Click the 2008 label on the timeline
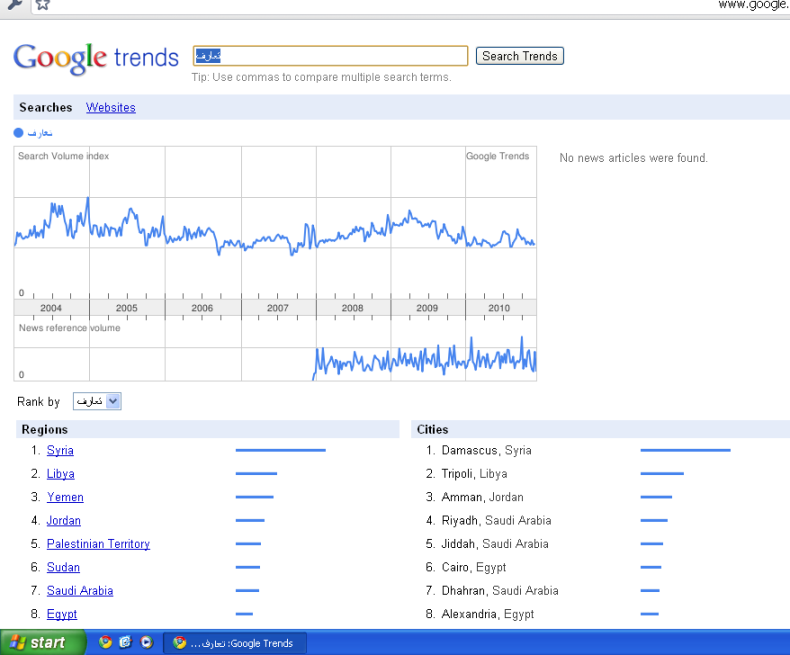The height and width of the screenshot is (655, 790). point(353,308)
